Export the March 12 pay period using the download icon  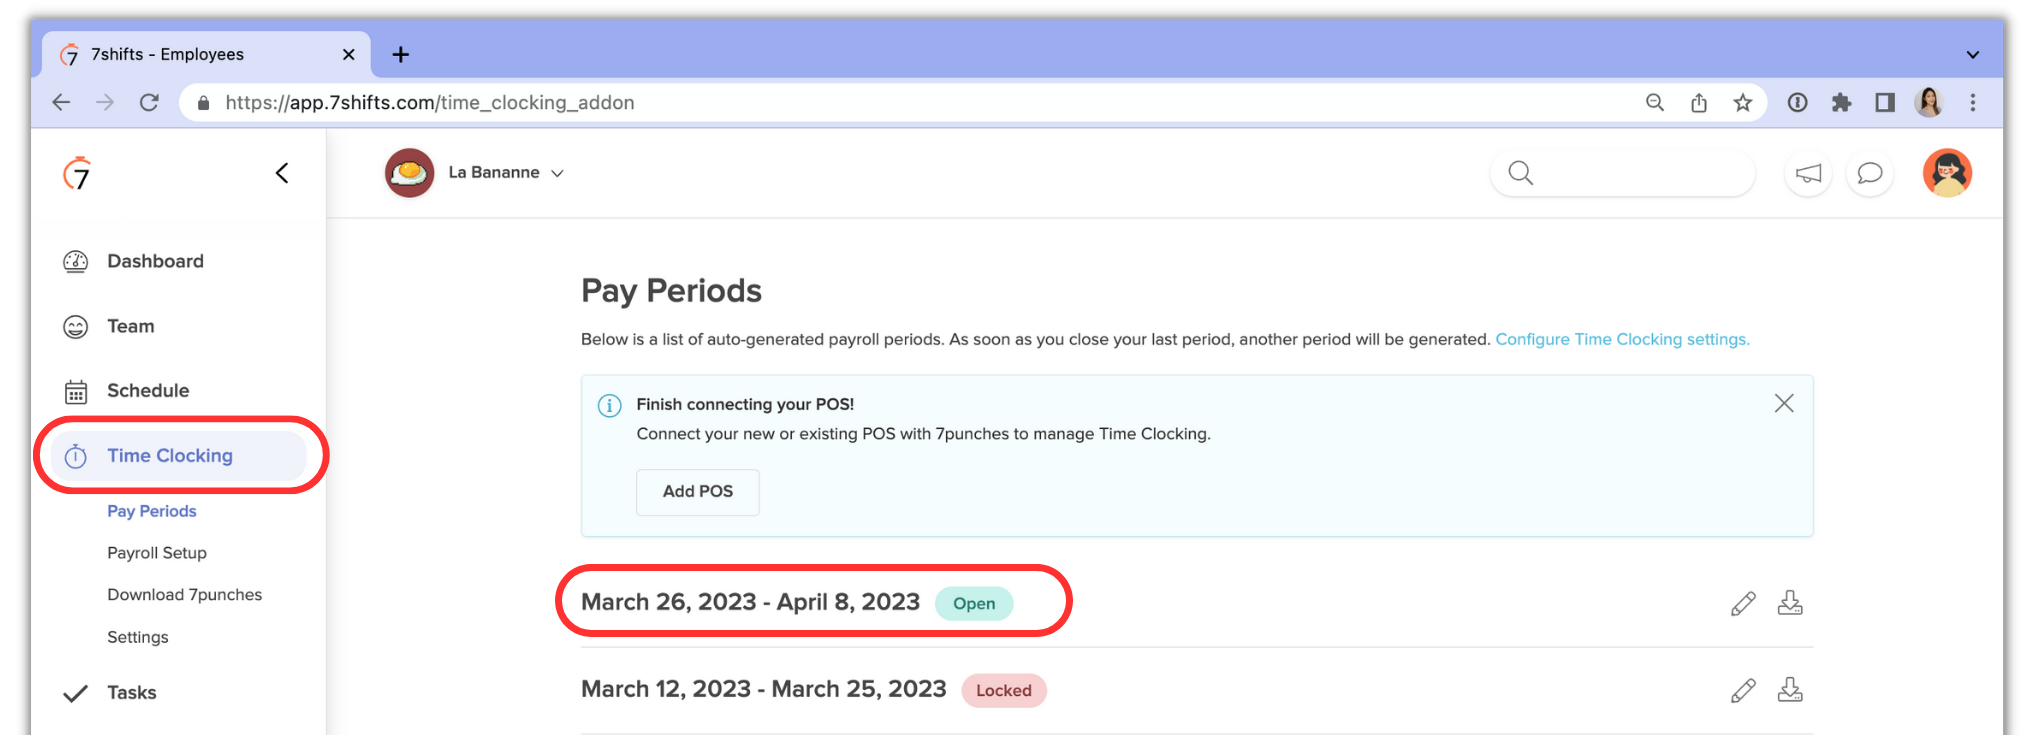1790,689
